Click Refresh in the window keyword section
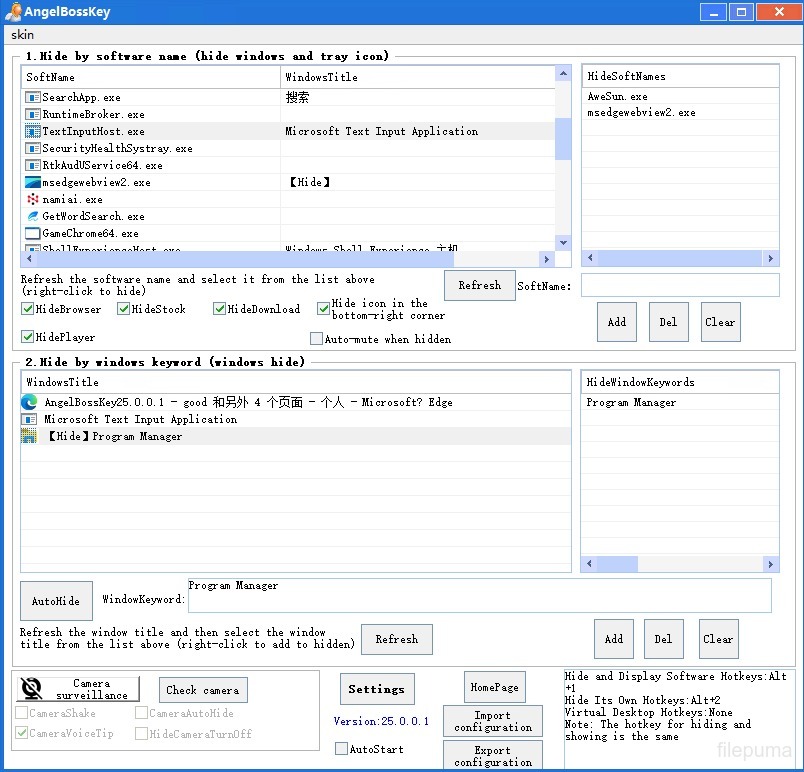The image size is (804, 772). (397, 639)
